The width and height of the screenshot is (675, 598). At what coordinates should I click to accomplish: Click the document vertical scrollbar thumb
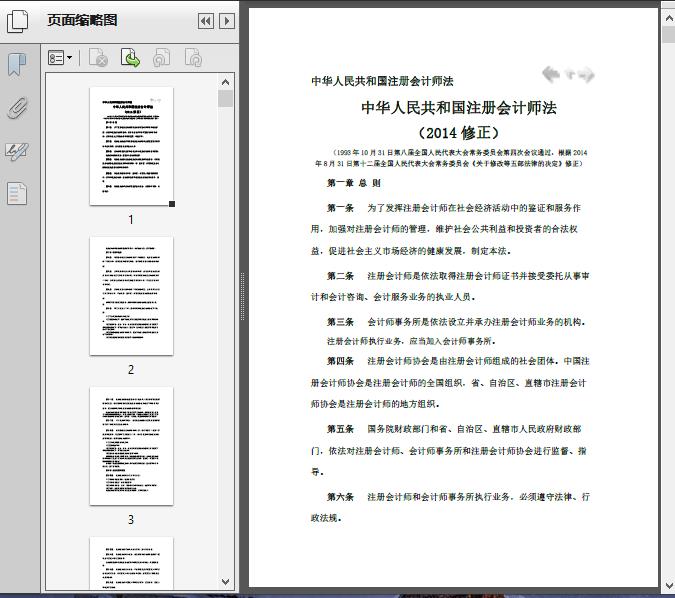[x=669, y=34]
